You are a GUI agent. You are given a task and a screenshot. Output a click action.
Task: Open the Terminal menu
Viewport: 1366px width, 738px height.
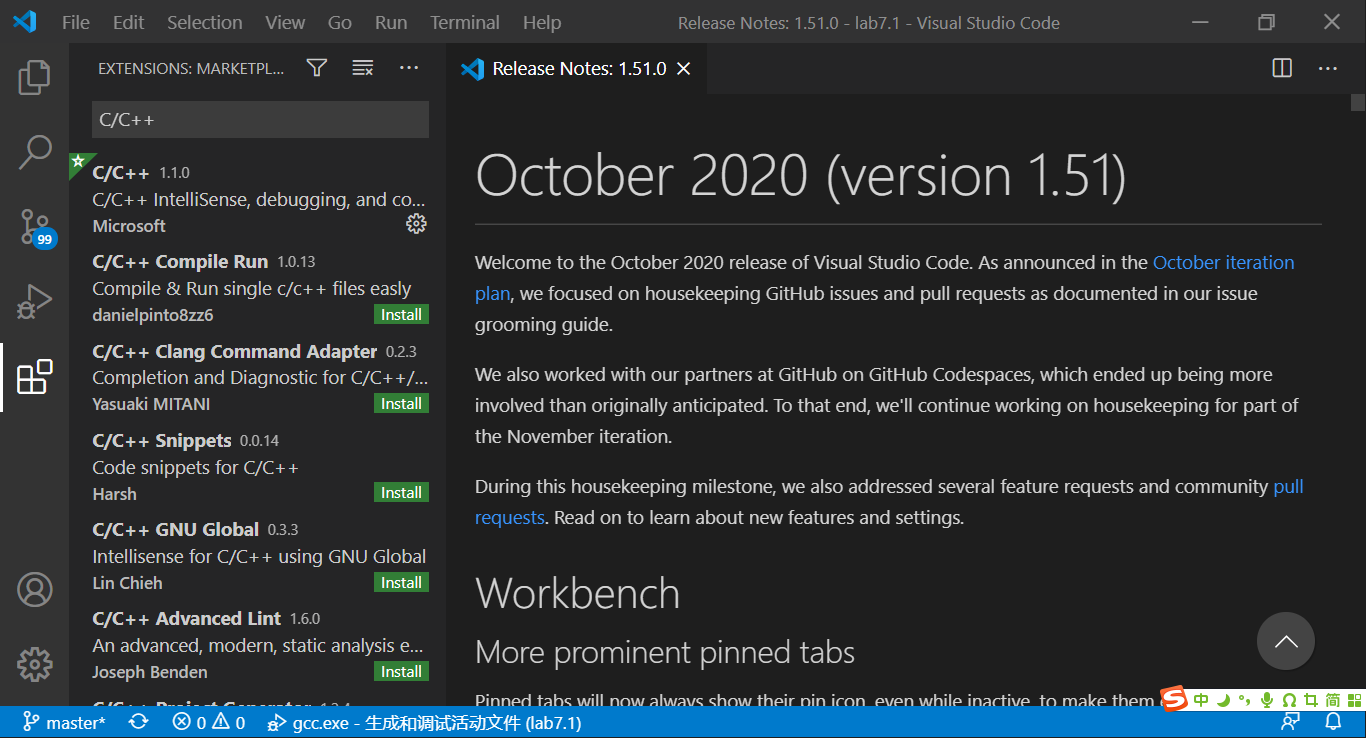[465, 22]
